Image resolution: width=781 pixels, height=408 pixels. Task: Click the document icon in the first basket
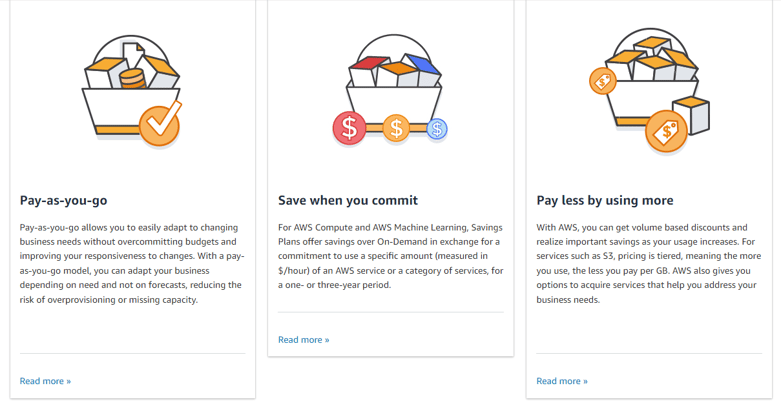(133, 55)
